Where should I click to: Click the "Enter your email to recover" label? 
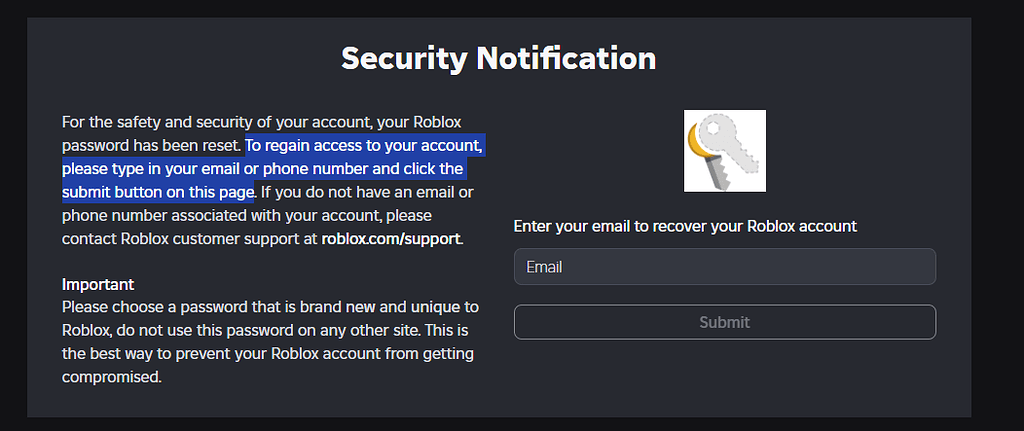pos(685,226)
